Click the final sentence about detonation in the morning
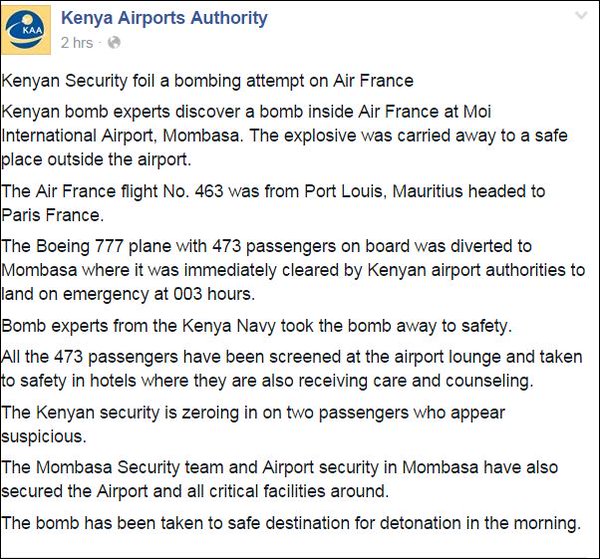Screen dimensions: 600x559 (x=290, y=522)
